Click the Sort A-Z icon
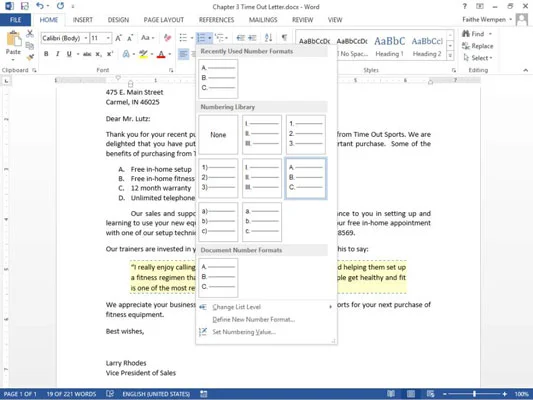 268,38
